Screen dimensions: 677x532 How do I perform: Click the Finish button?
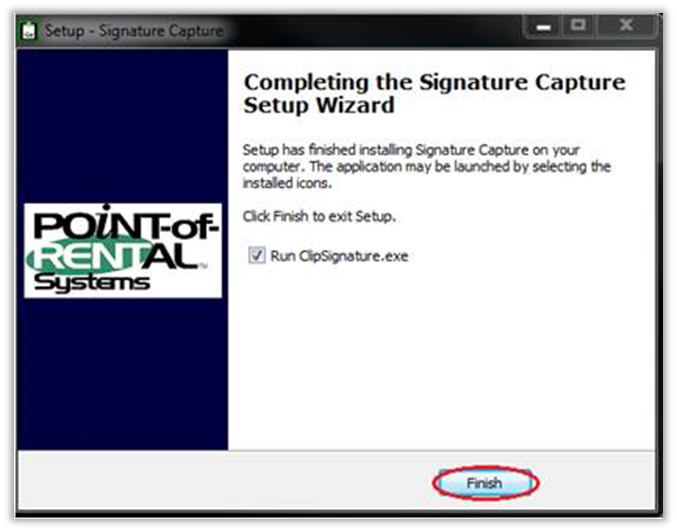(x=485, y=483)
